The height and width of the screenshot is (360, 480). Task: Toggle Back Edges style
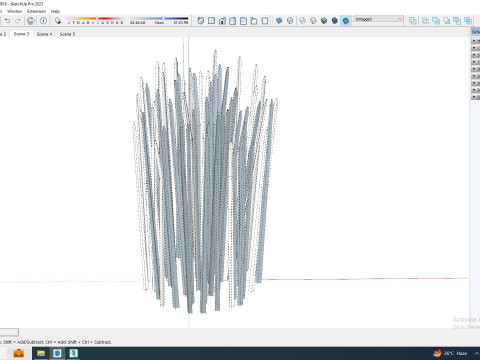tap(290, 21)
